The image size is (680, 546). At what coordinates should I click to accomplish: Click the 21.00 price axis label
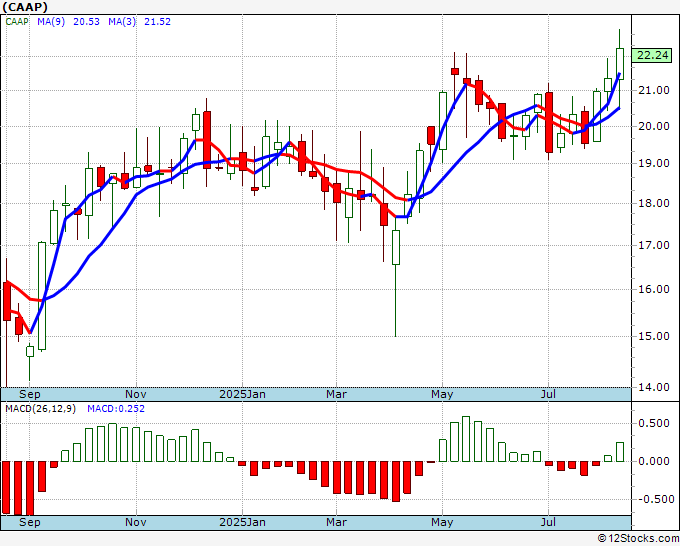click(x=654, y=90)
